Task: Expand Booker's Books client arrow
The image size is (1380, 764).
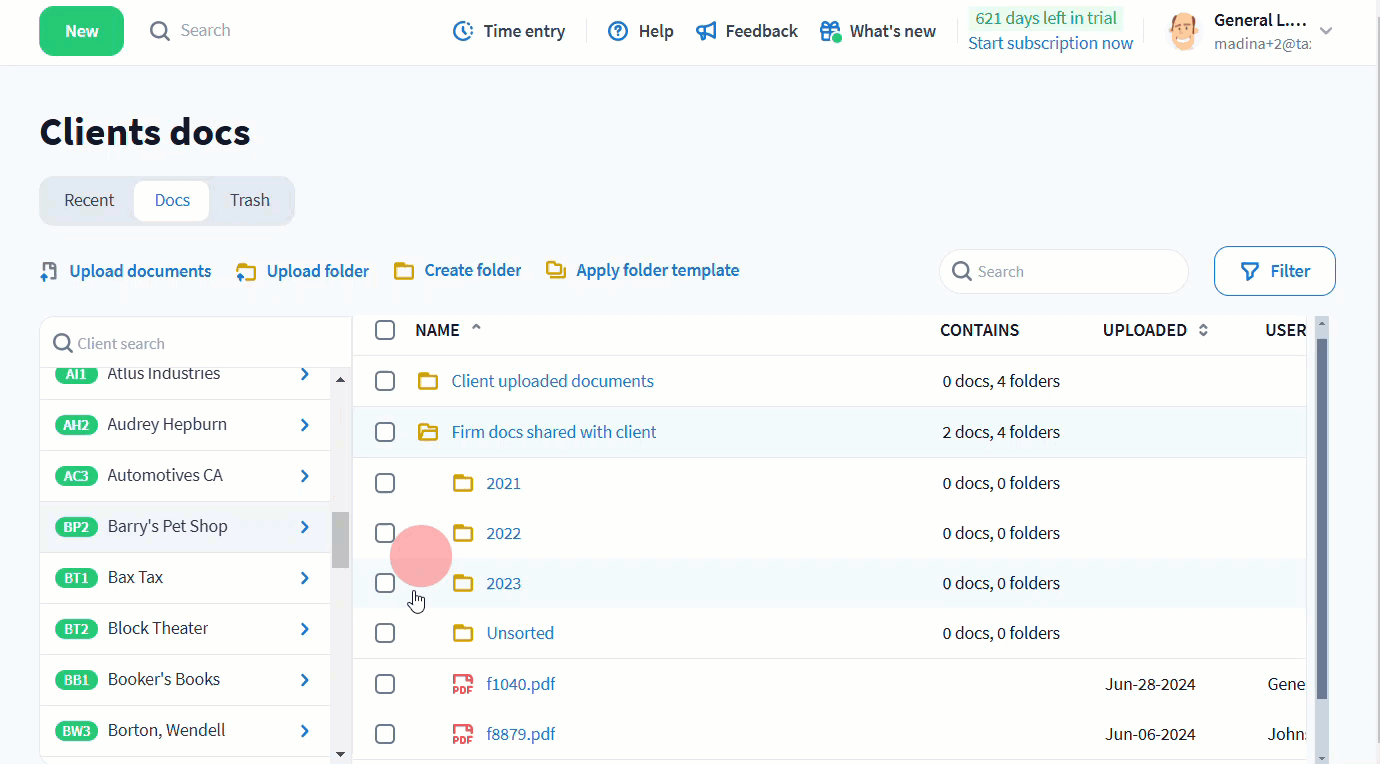Action: (x=305, y=680)
